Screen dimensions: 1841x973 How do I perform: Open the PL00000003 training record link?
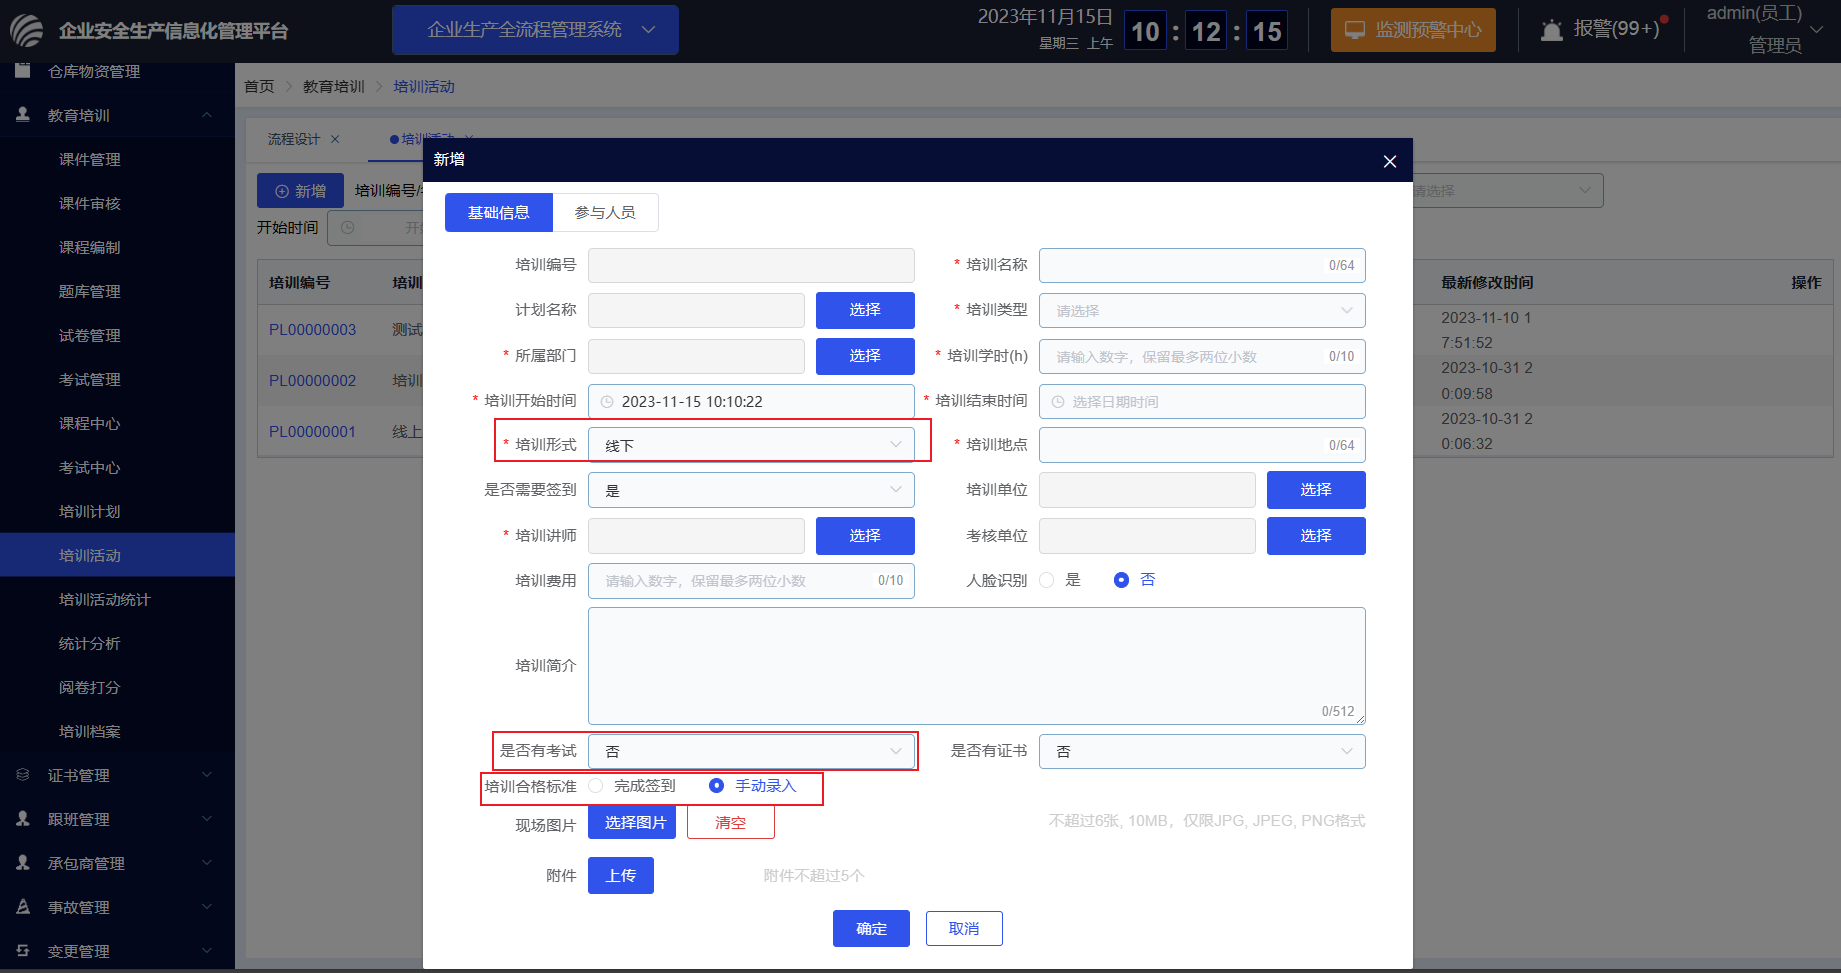(312, 330)
